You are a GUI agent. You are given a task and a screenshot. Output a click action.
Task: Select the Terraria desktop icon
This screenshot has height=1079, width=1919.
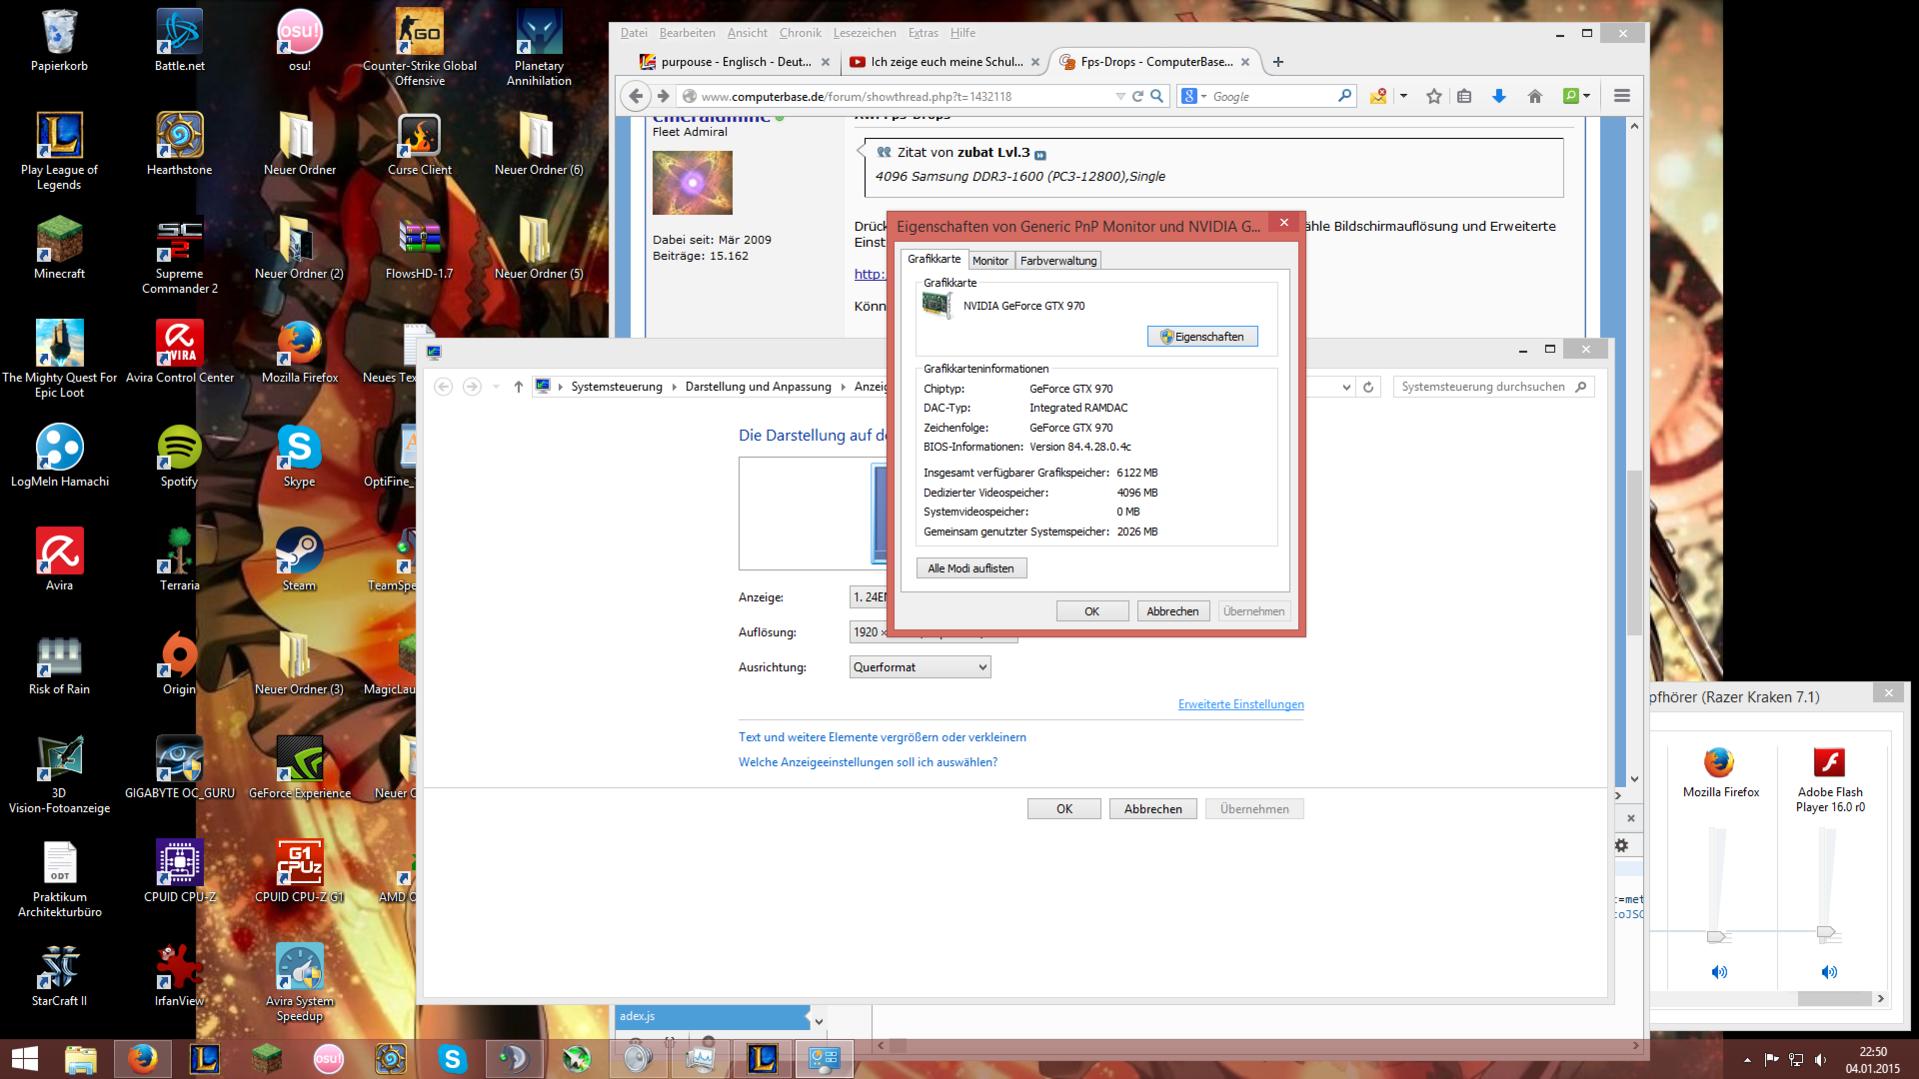coord(179,560)
